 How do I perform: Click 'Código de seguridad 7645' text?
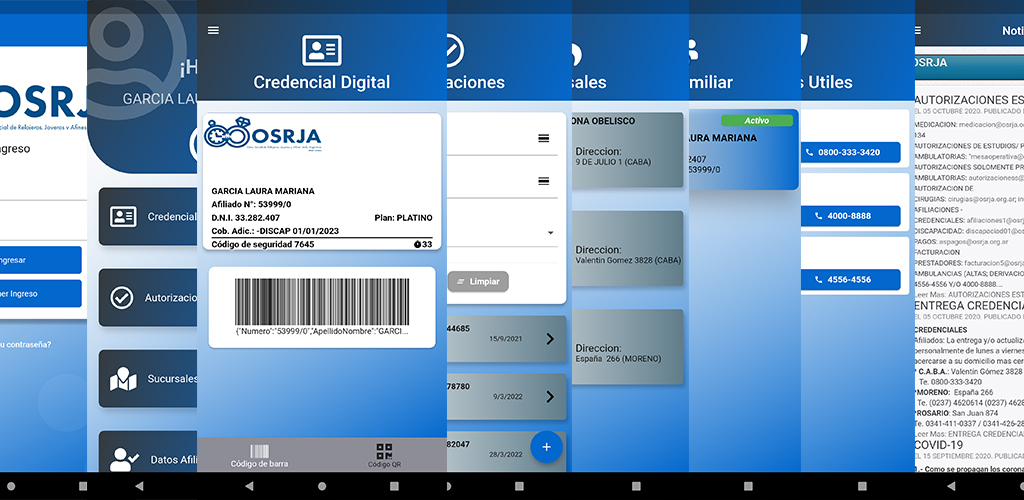(263, 244)
